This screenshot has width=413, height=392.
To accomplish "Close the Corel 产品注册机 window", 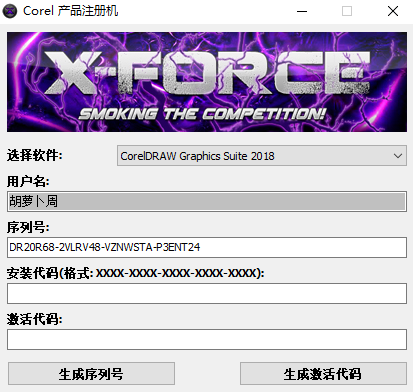I will click(393, 11).
